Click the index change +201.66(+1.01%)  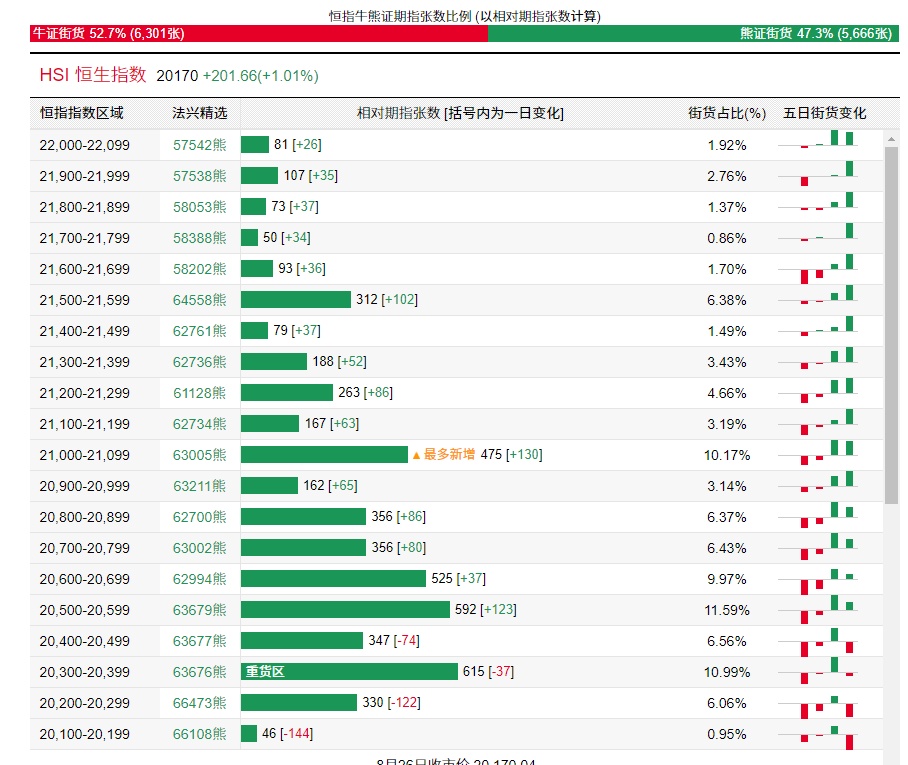click(x=261, y=76)
